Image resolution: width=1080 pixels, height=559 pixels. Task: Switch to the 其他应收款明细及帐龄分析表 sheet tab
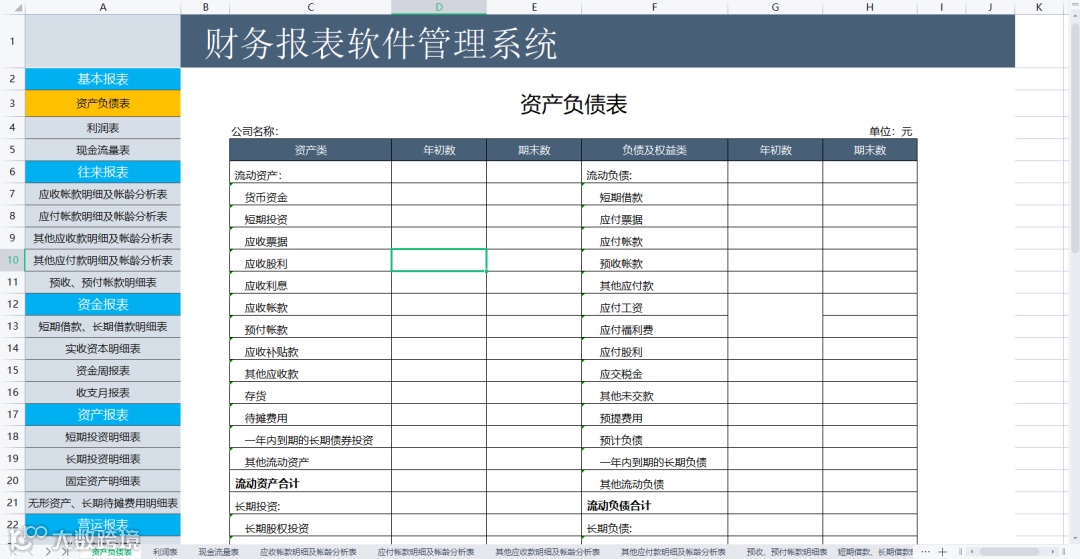coord(548,552)
